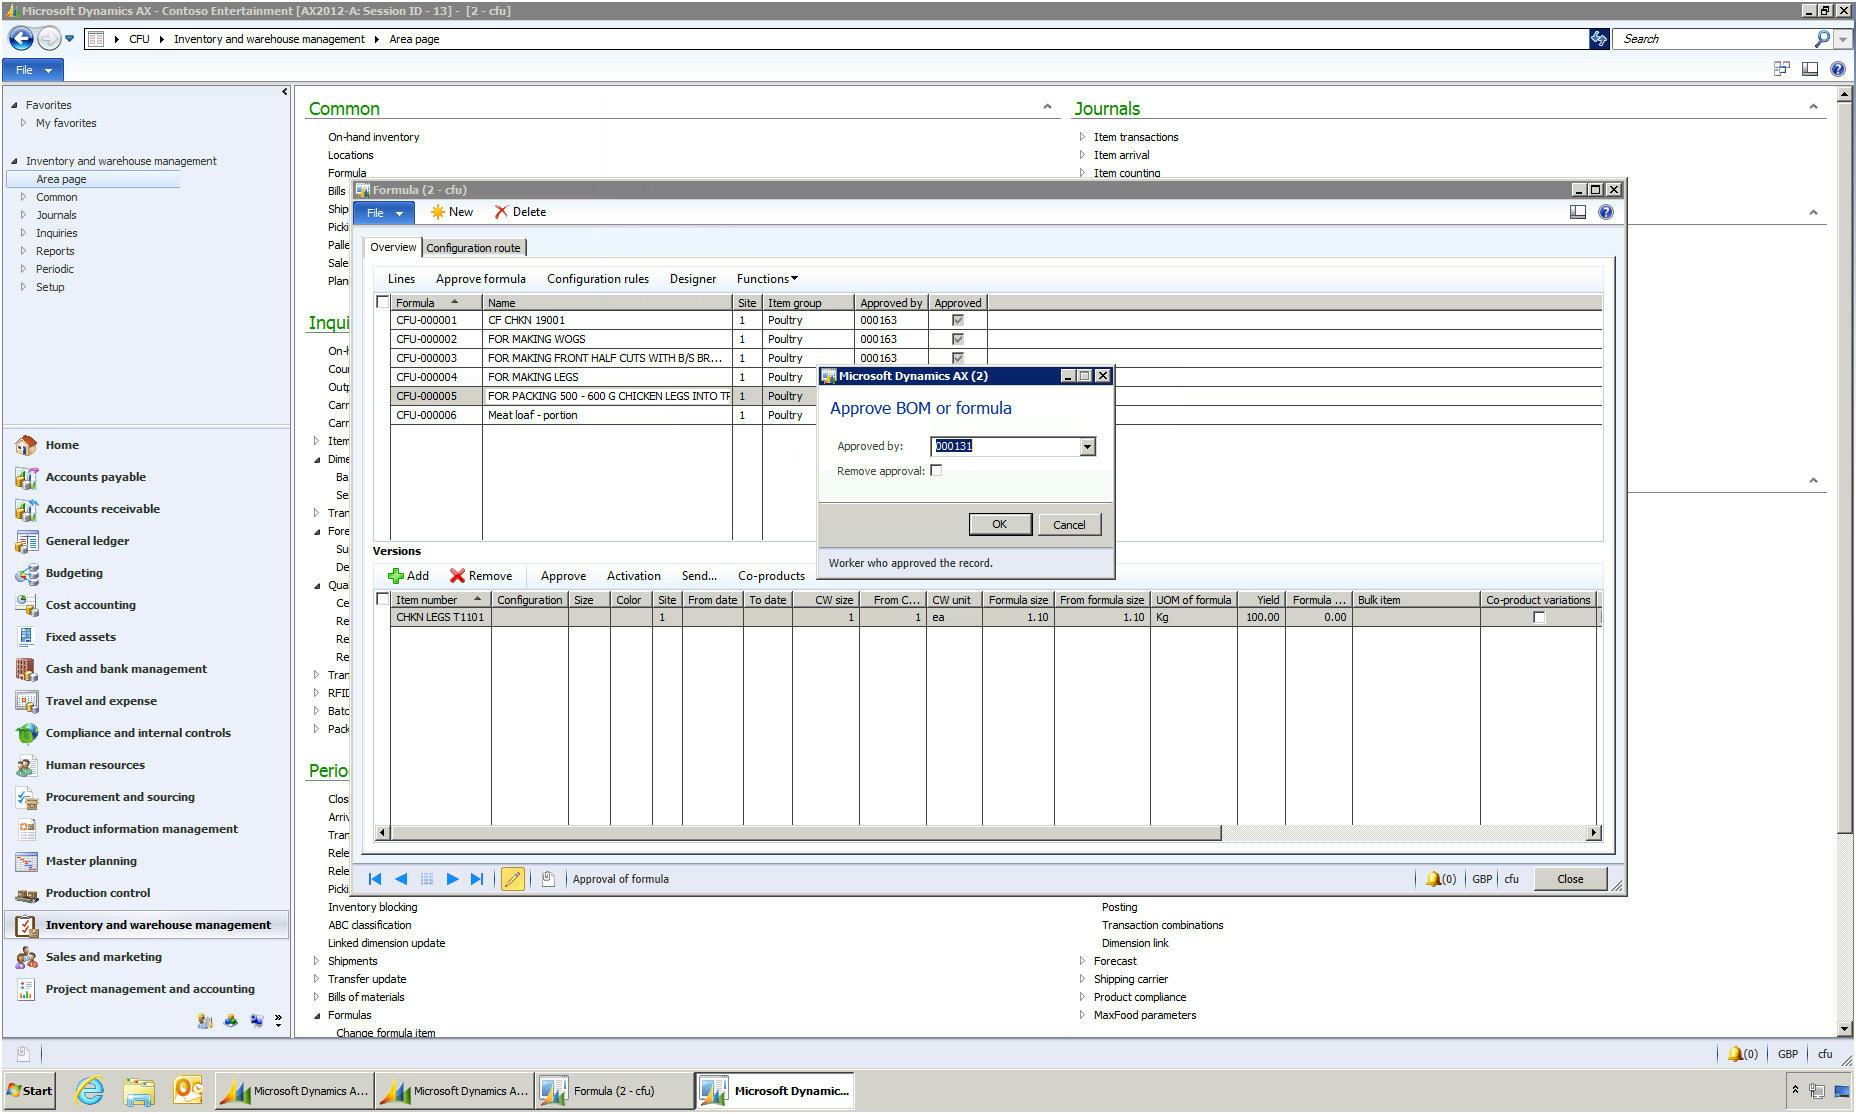
Task: Open the Home module
Action: 61,445
